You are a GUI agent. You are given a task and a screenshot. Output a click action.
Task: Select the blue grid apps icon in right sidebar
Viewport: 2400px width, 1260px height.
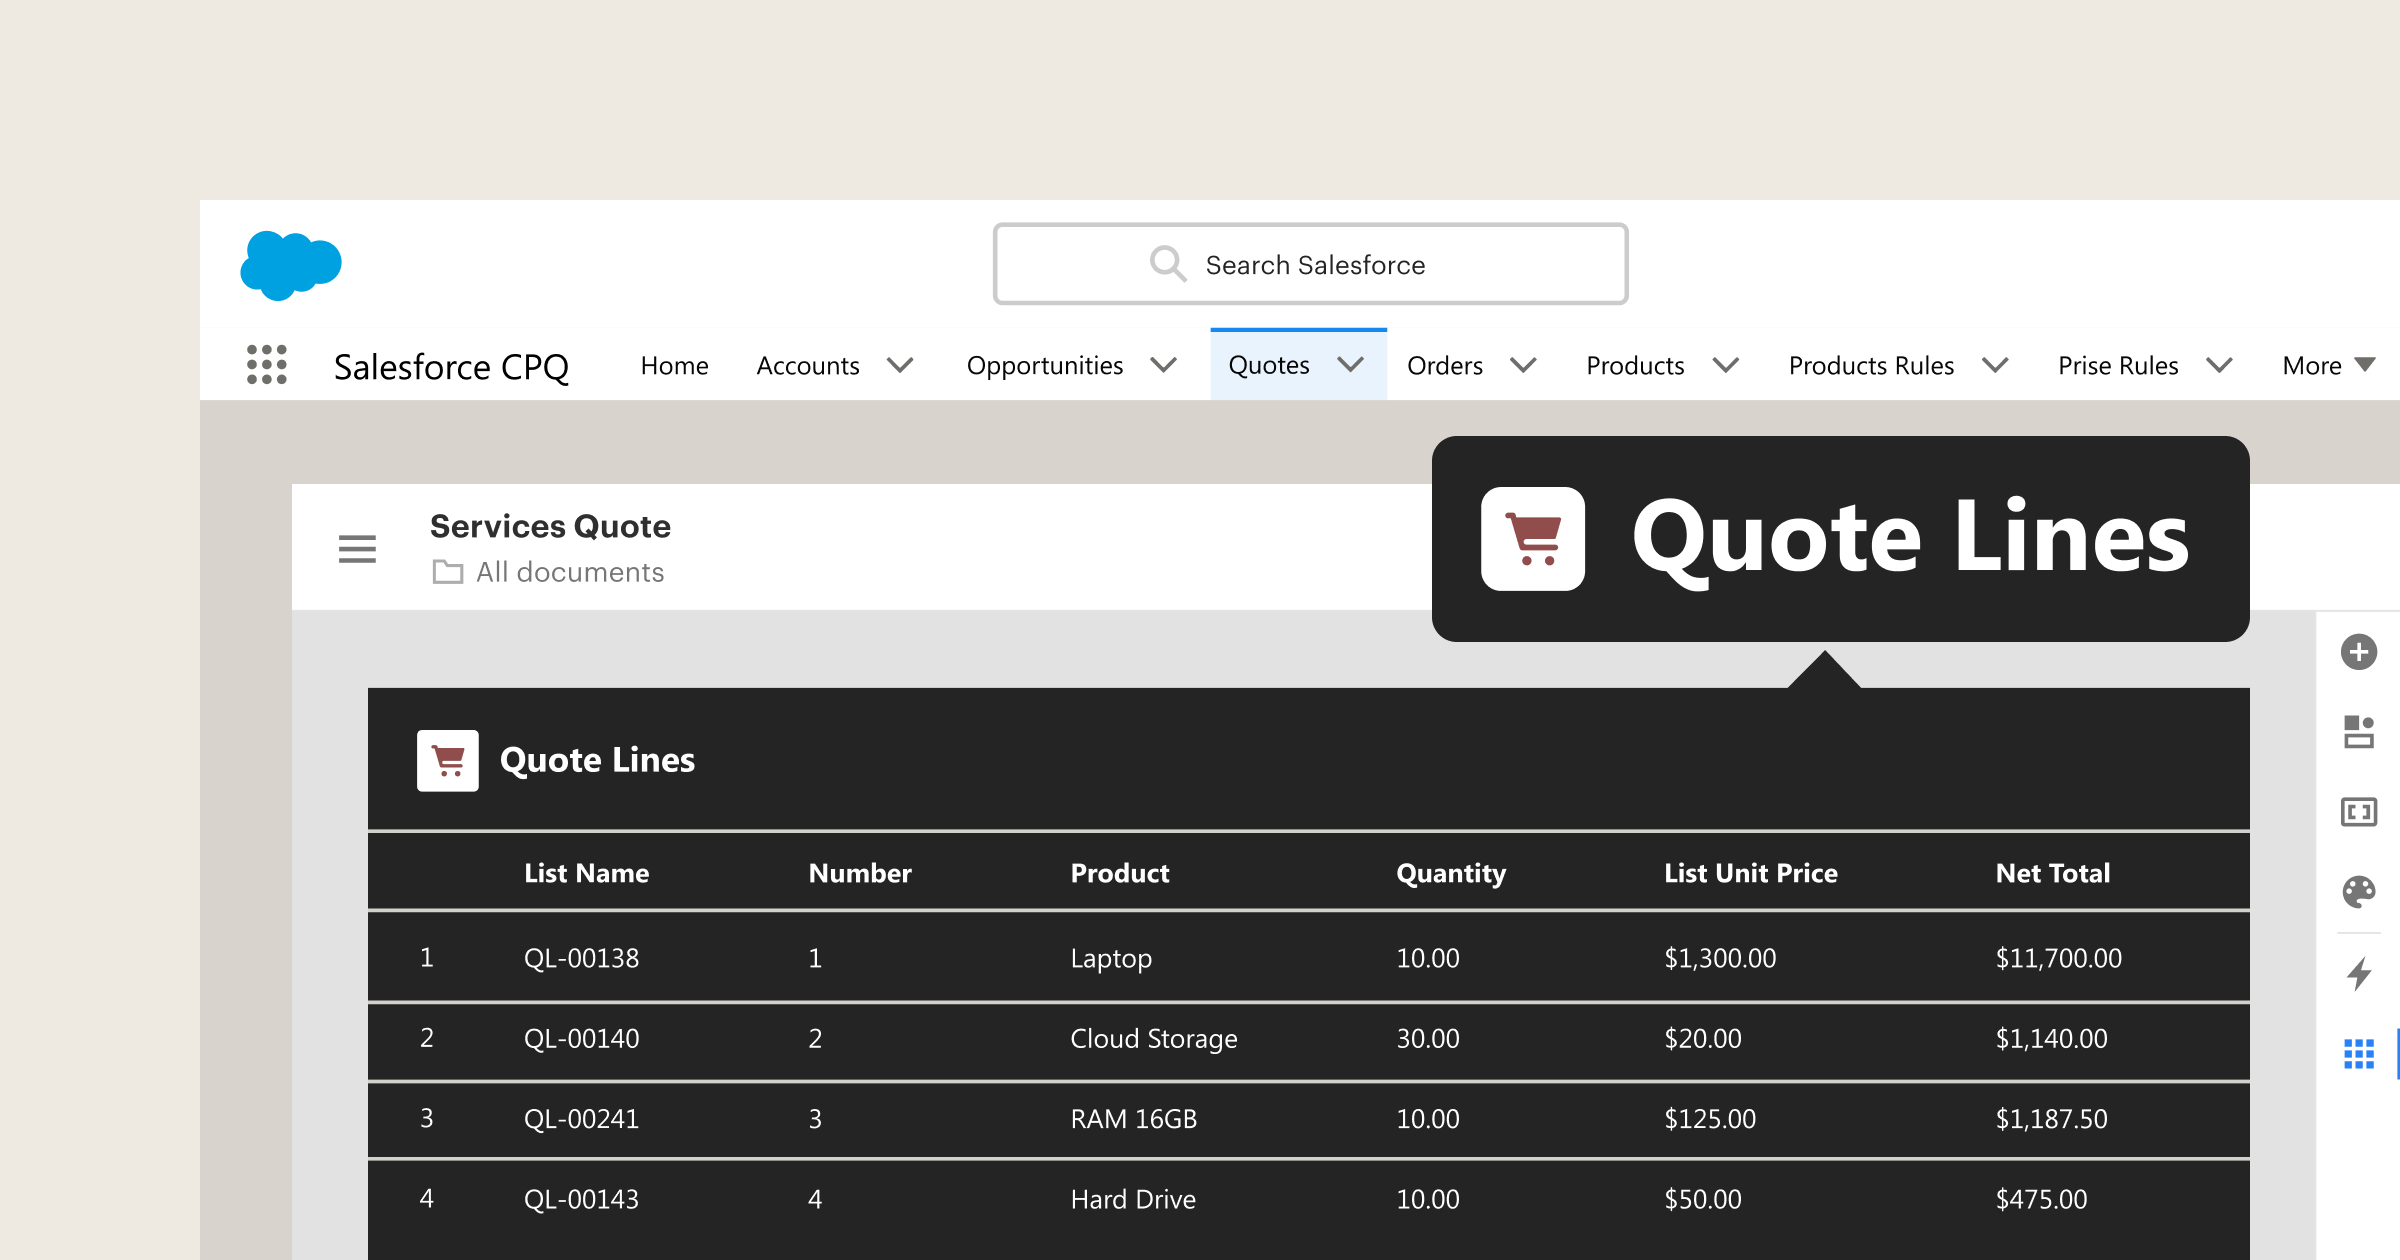click(x=2359, y=1053)
